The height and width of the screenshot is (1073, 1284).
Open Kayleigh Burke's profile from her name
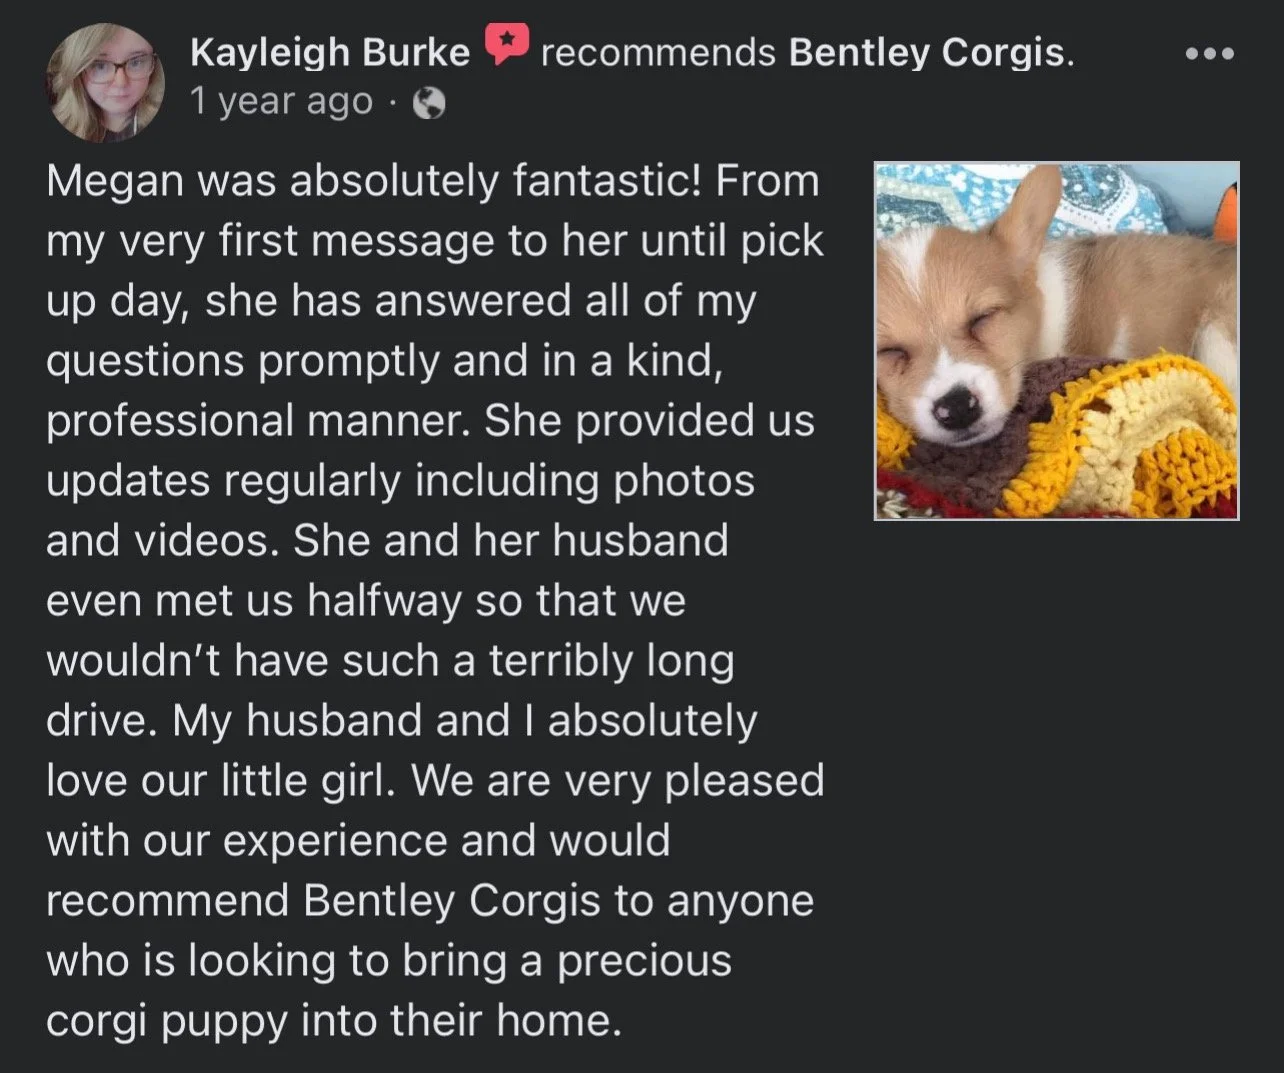coord(330,52)
